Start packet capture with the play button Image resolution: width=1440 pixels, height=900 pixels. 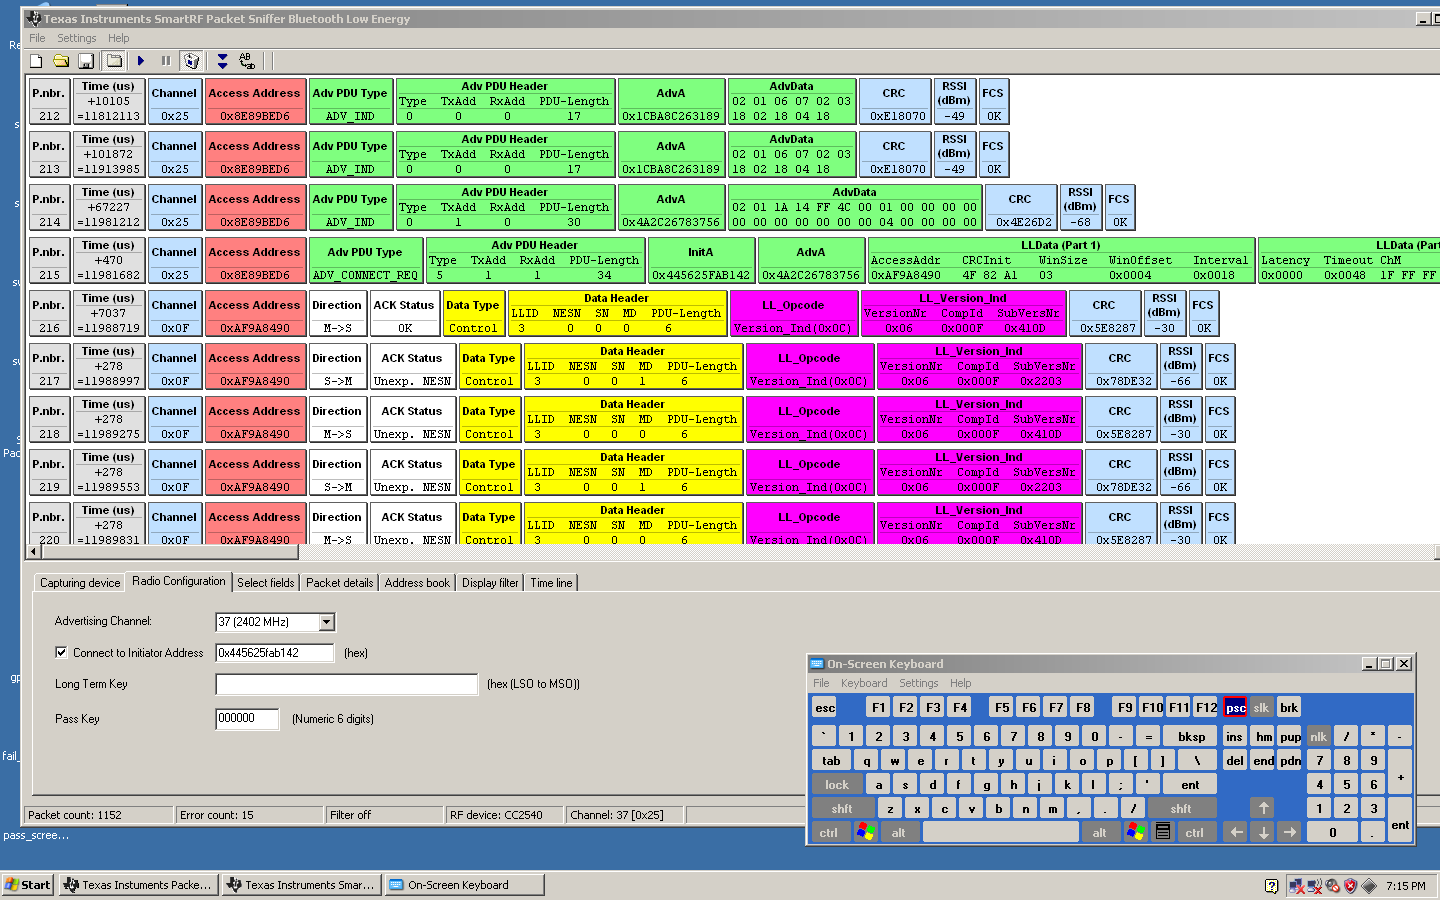point(141,61)
